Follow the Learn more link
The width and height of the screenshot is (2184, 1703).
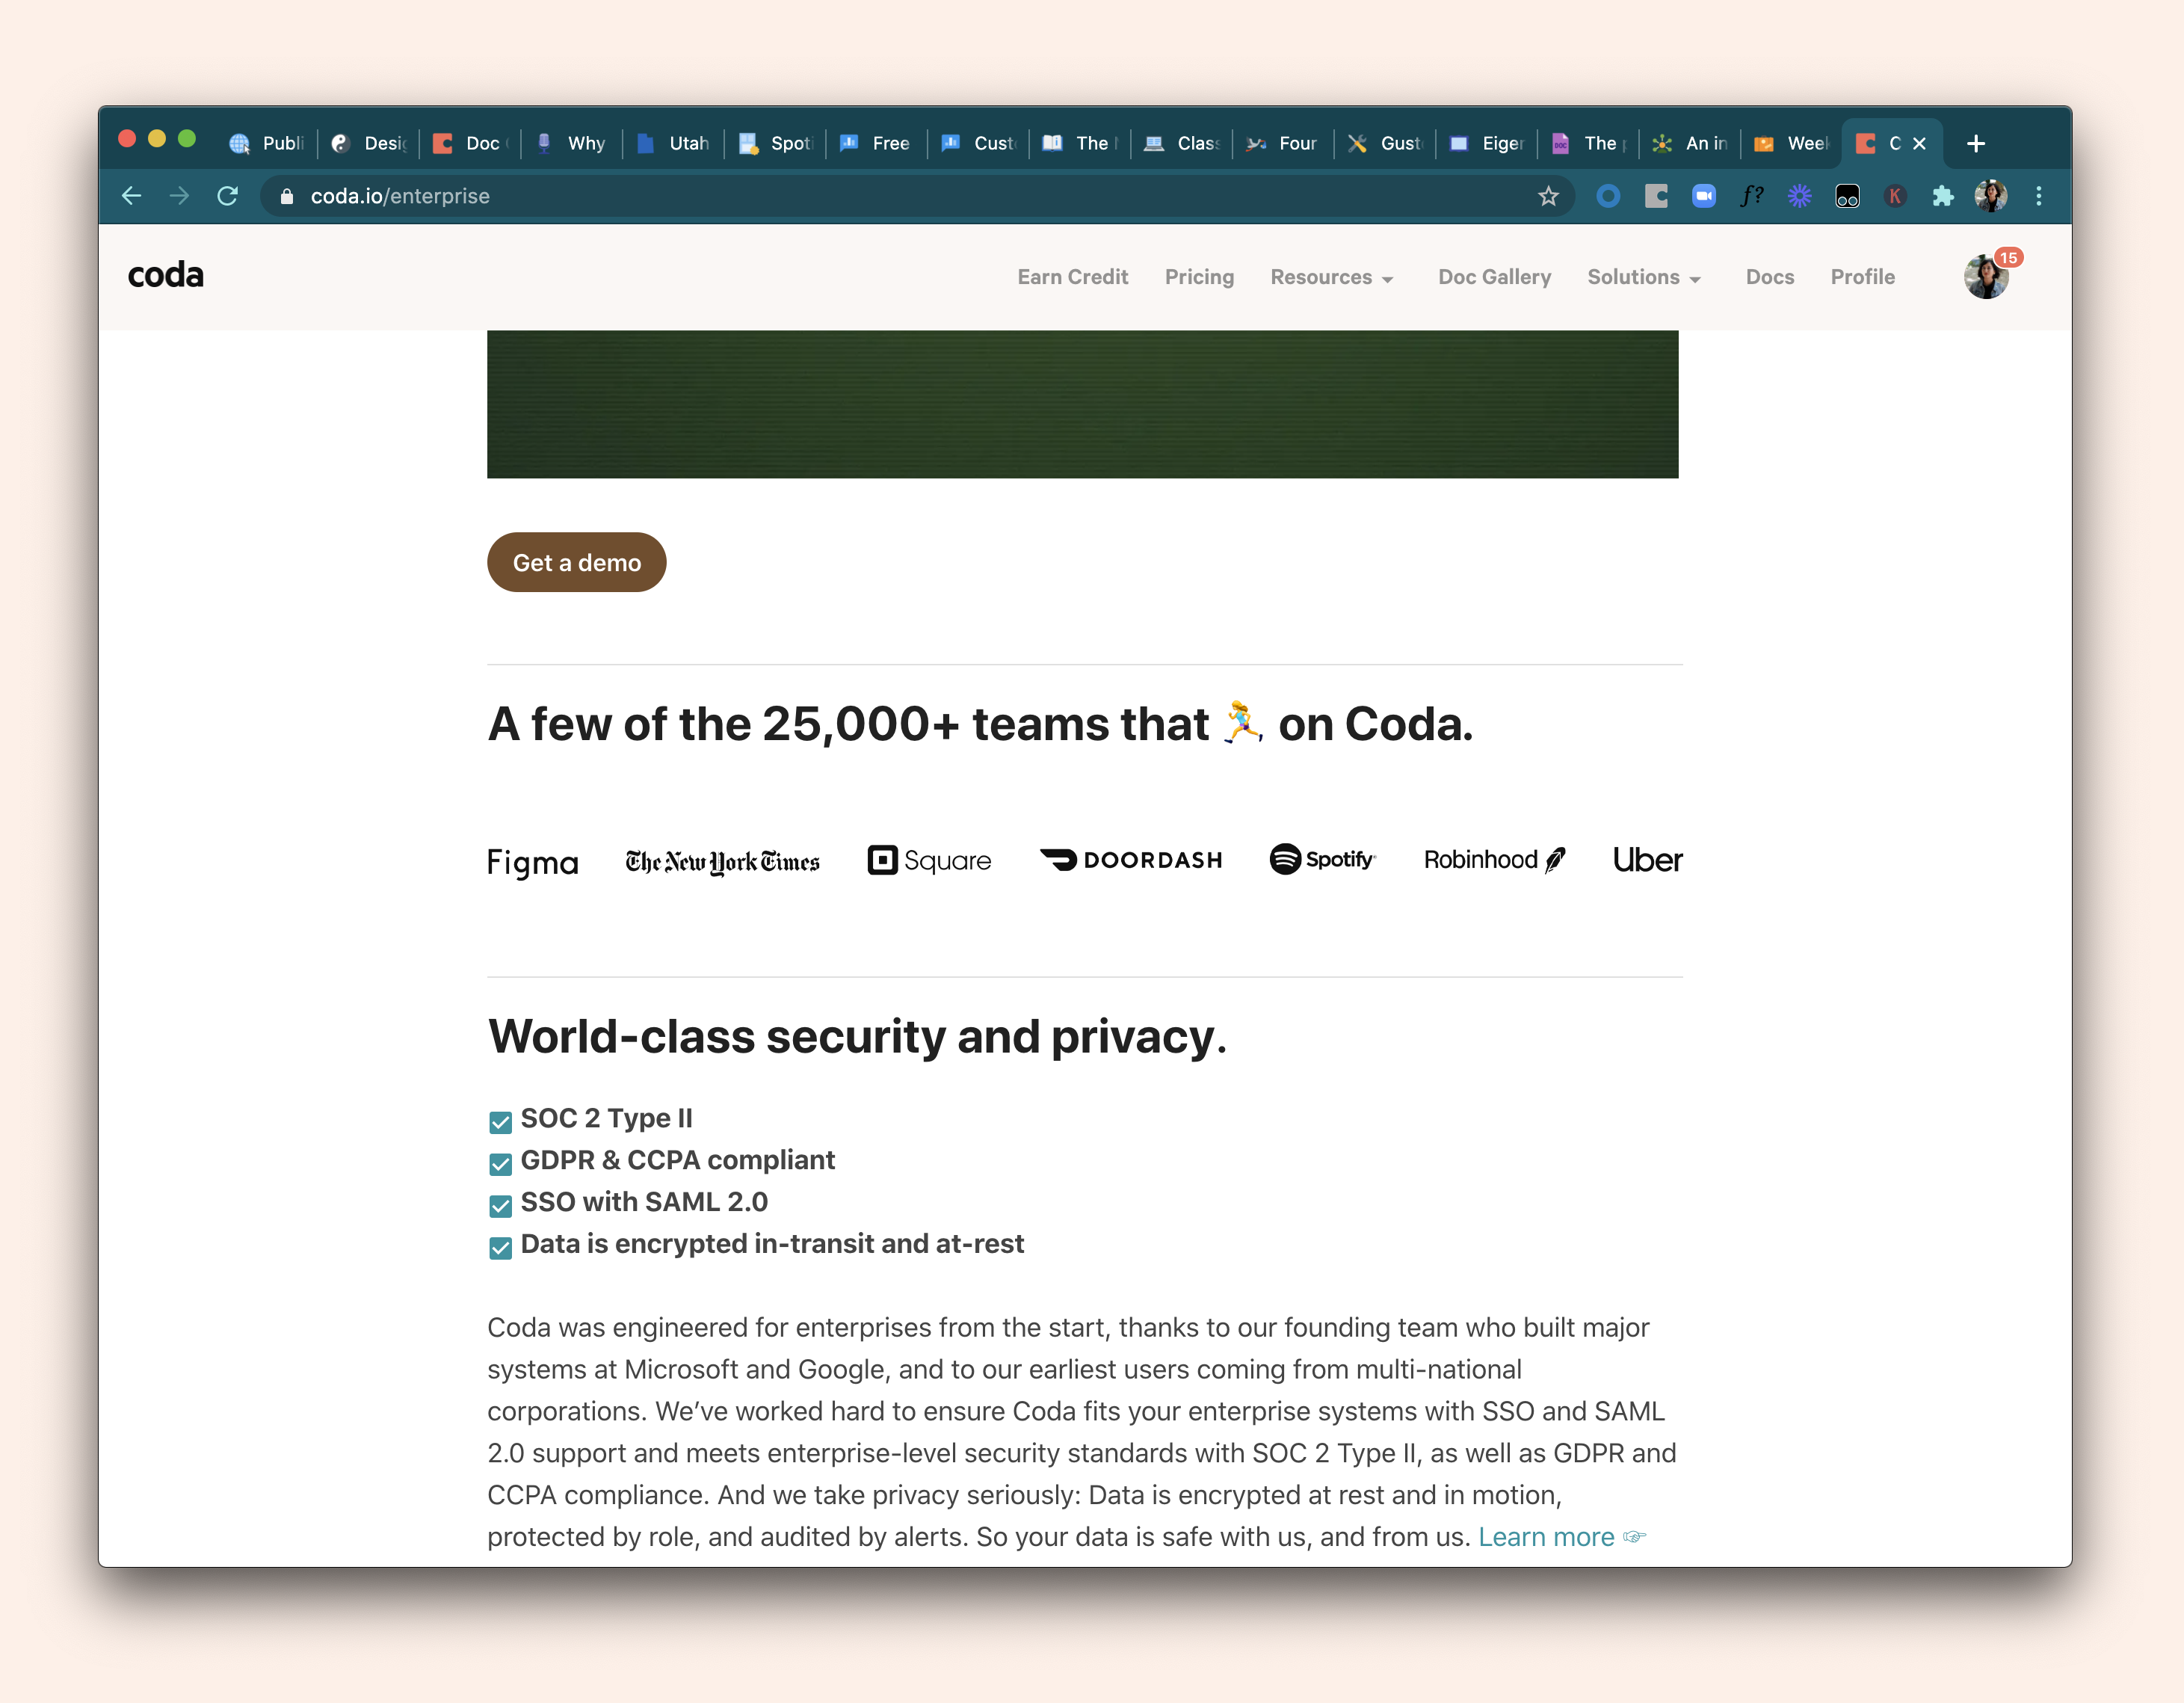pyautogui.click(x=1546, y=1537)
